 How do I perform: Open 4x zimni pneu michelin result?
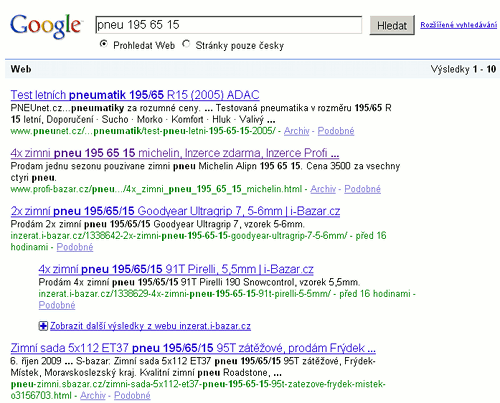click(x=175, y=153)
